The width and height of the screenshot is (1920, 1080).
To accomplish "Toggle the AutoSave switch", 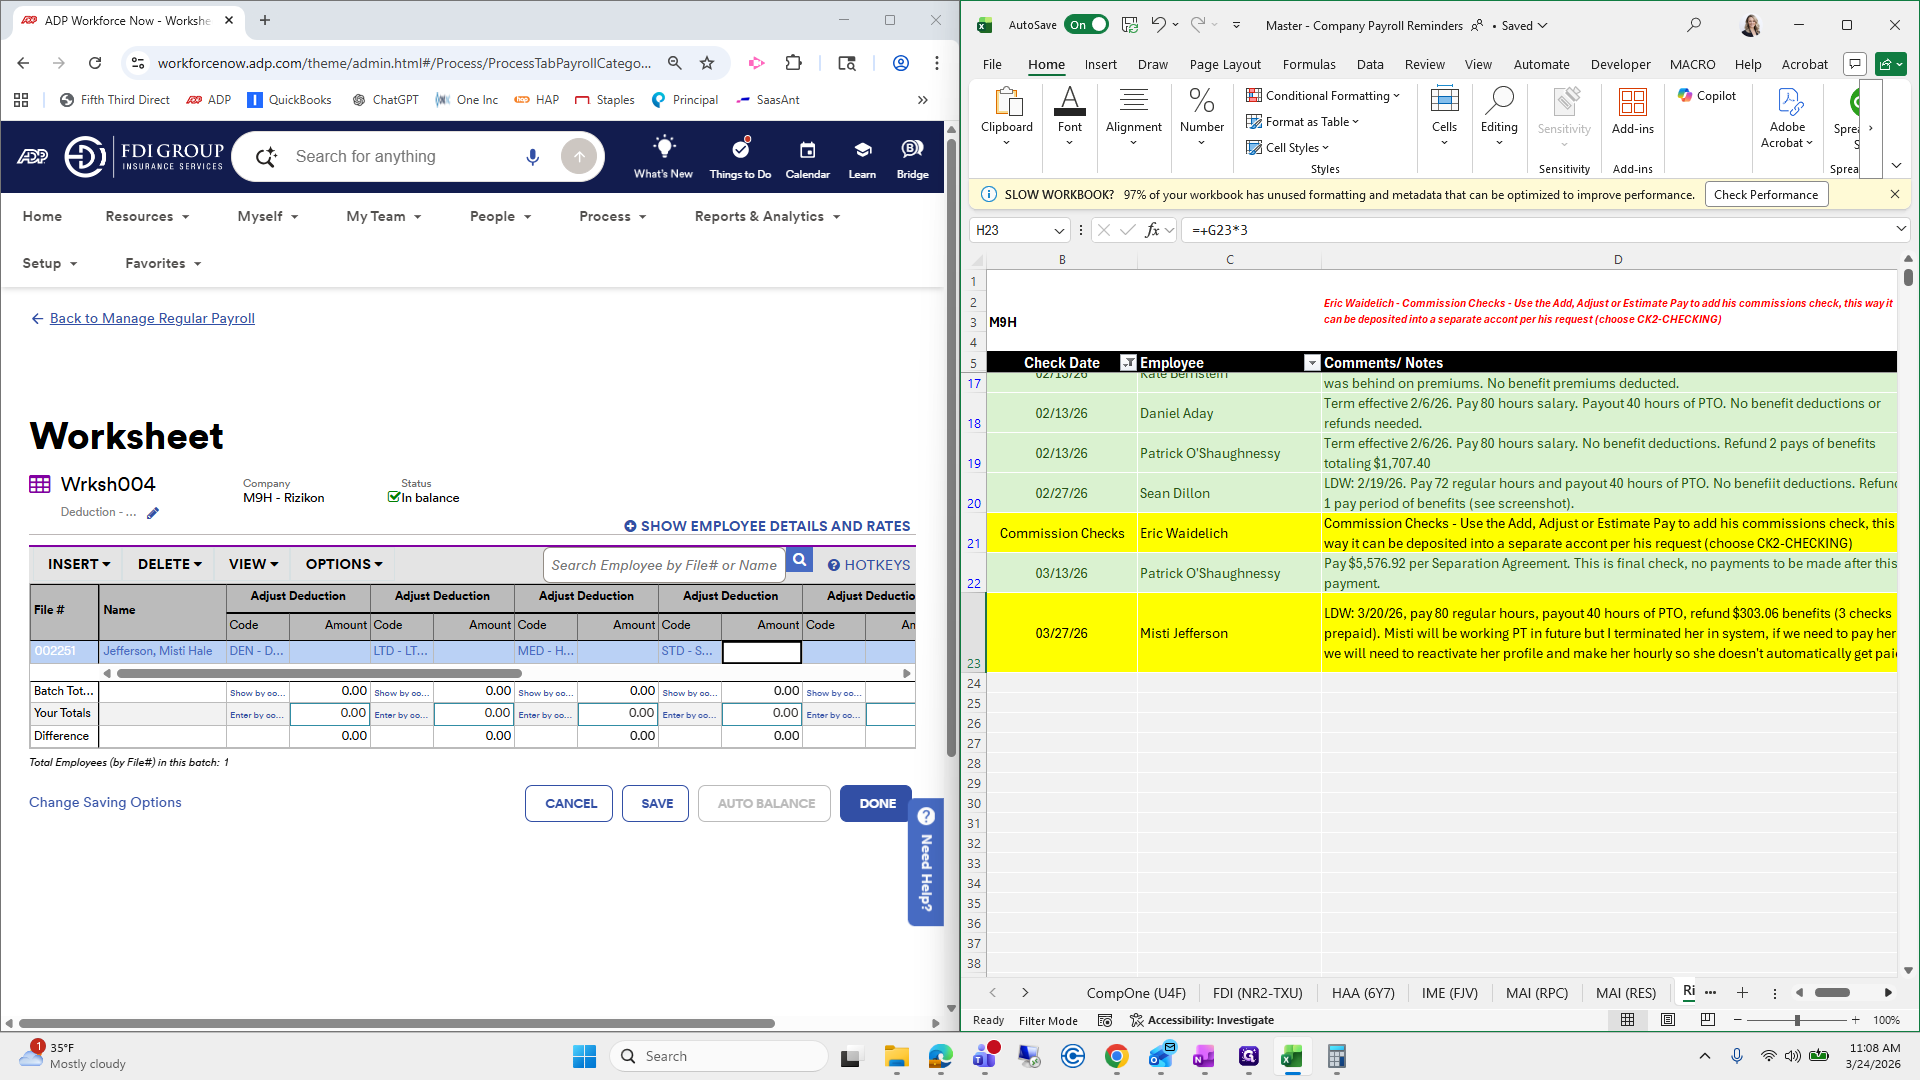I will click(1086, 25).
